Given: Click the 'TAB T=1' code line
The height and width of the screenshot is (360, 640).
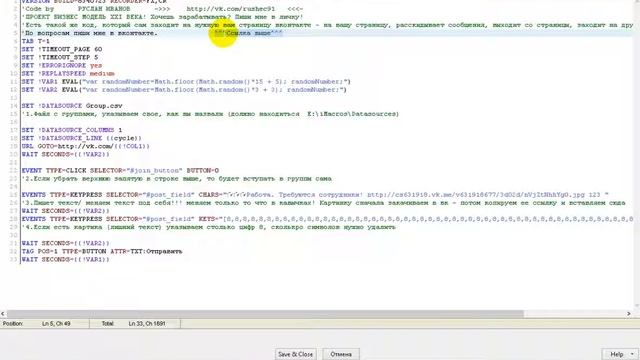Looking at the screenshot, I should coord(36,41).
